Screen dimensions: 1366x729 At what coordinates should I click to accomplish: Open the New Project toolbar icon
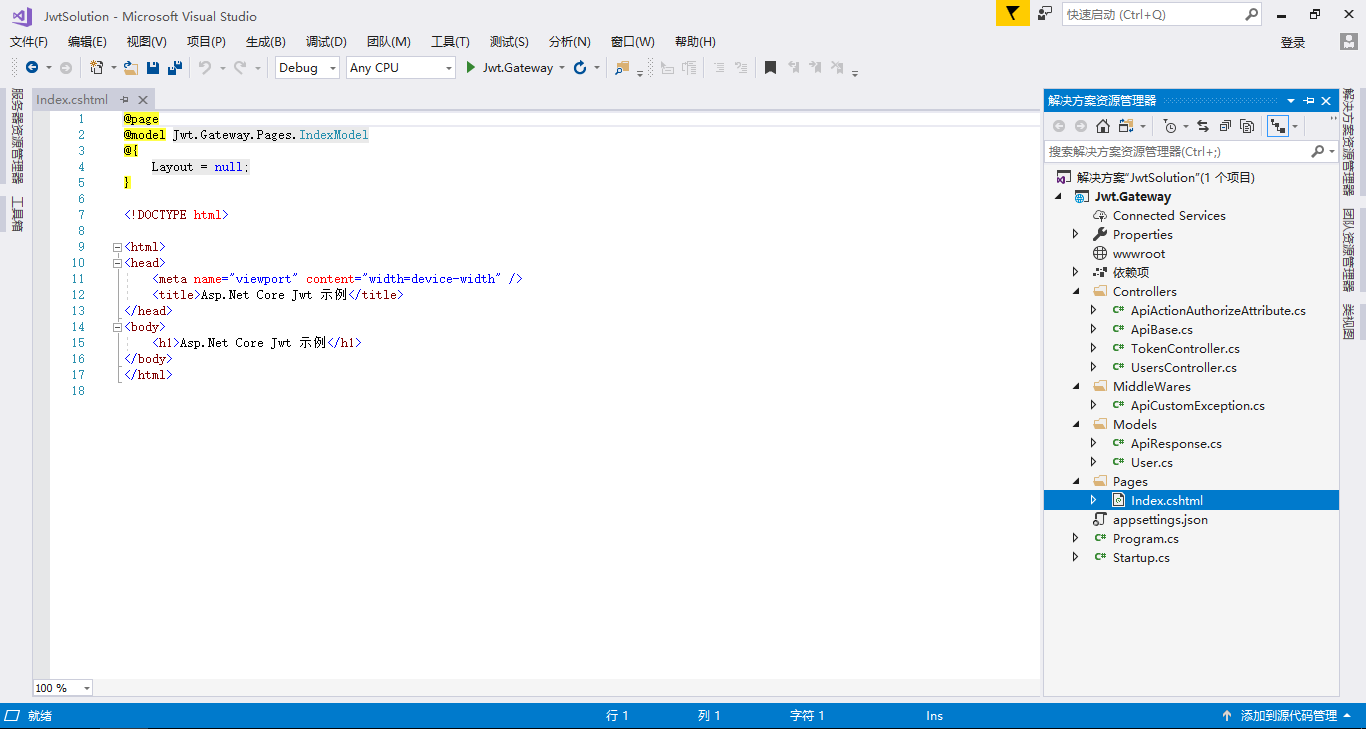point(98,67)
